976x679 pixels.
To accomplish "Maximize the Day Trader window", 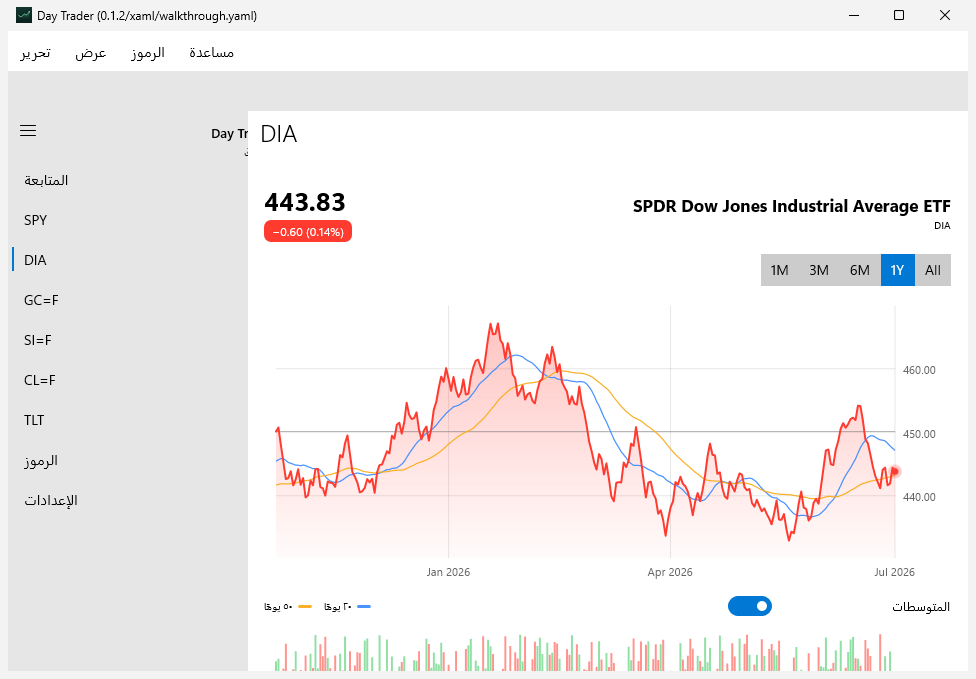I will pyautogui.click(x=899, y=15).
